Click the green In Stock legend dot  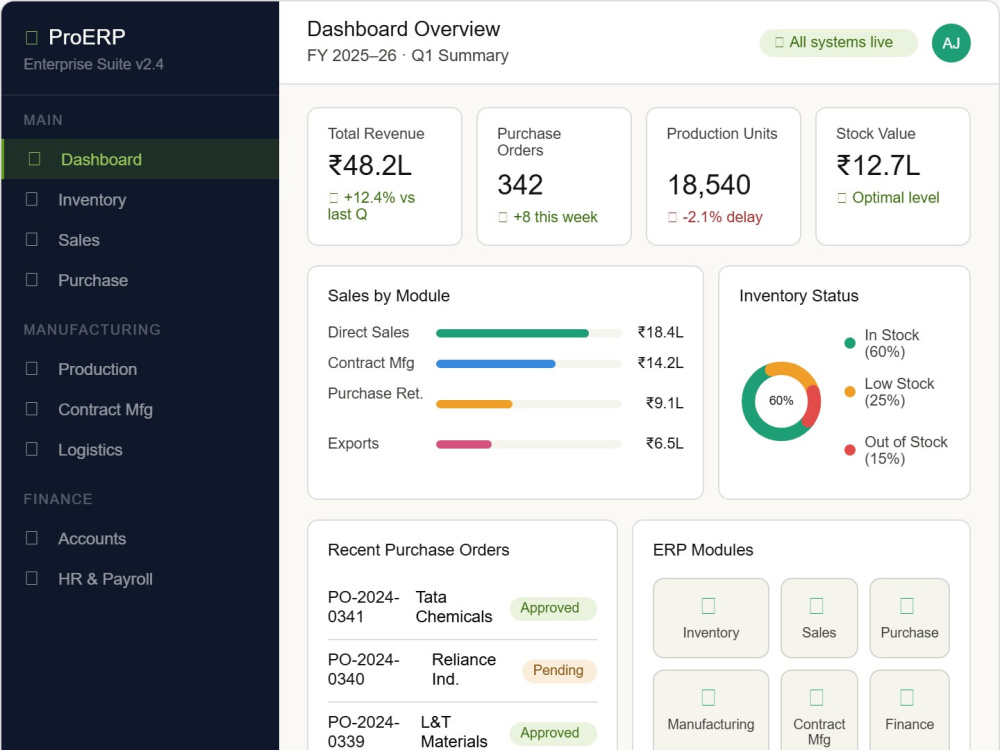(849, 343)
